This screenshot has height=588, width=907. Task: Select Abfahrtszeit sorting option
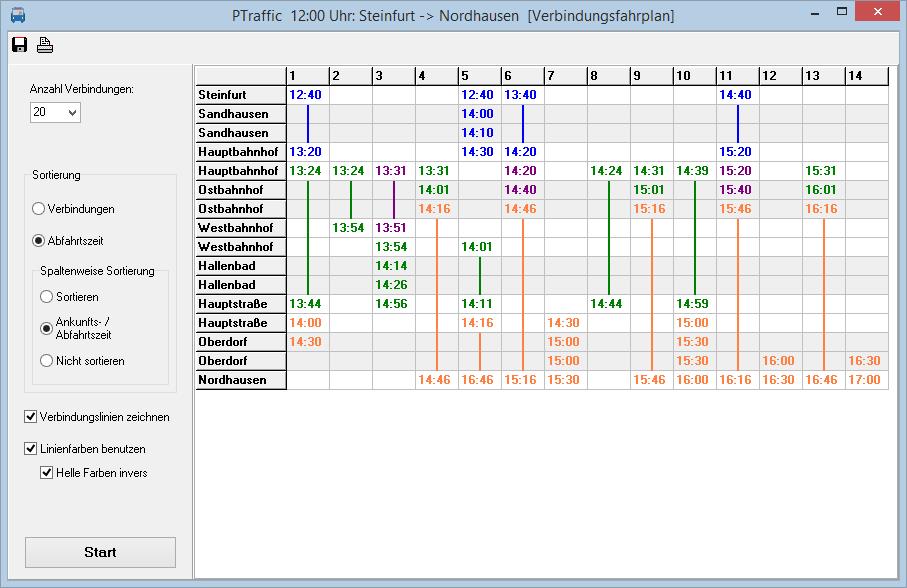coord(39,241)
